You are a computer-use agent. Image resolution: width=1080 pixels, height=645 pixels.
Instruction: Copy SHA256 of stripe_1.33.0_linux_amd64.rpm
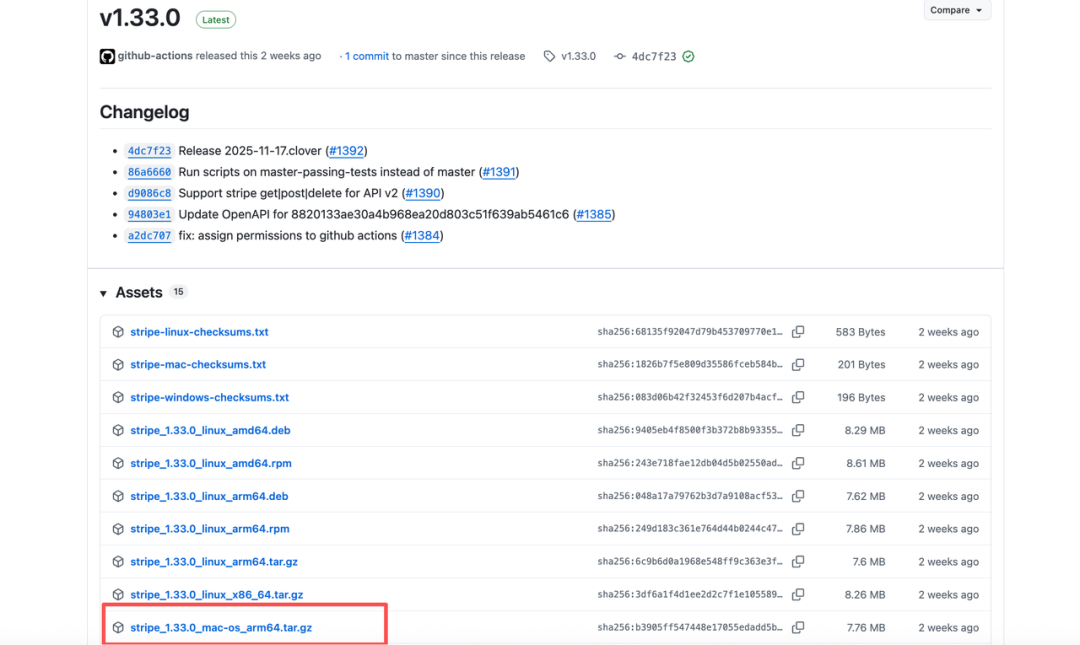tap(798, 463)
